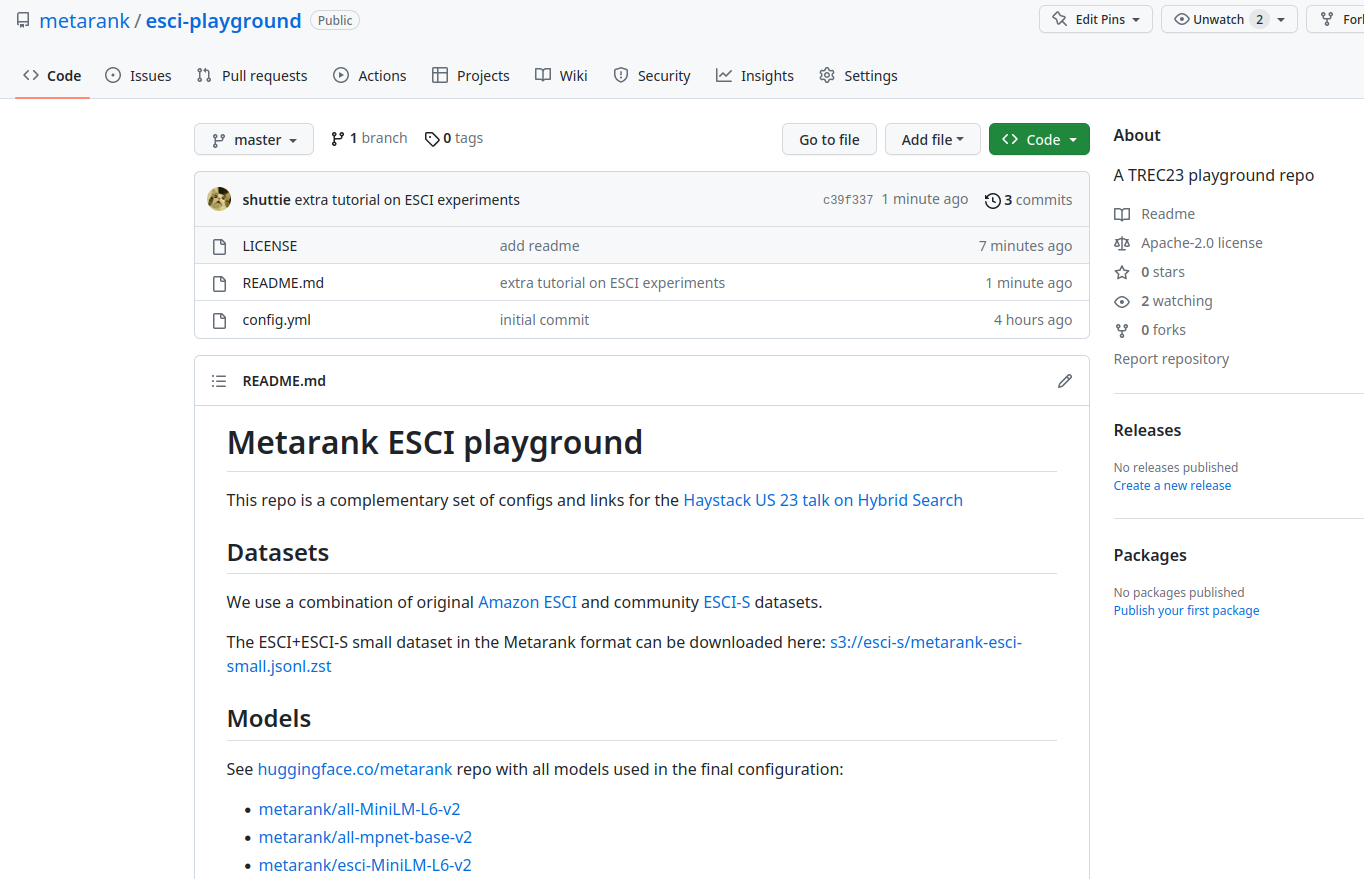
Task: Open the latest commit message link
Action: tap(407, 200)
